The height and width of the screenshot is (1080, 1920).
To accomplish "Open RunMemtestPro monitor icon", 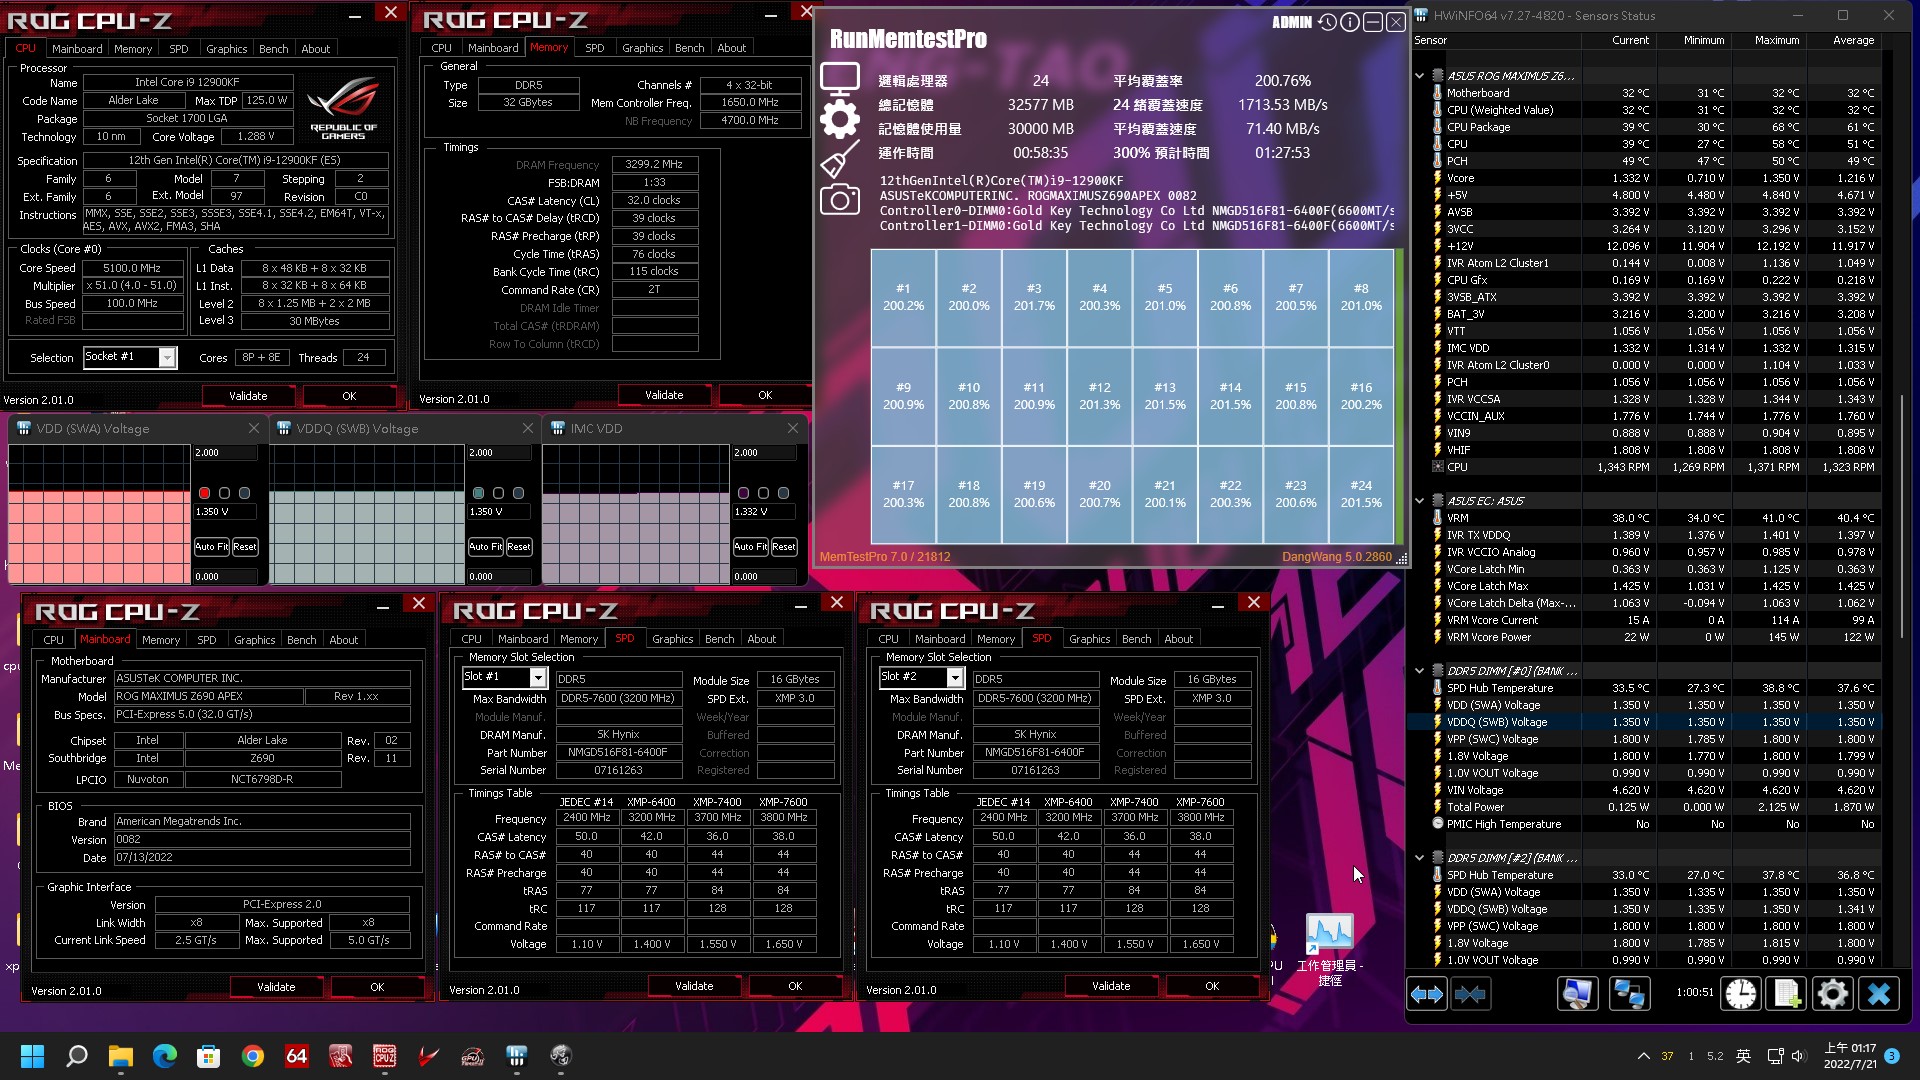I will tap(839, 80).
